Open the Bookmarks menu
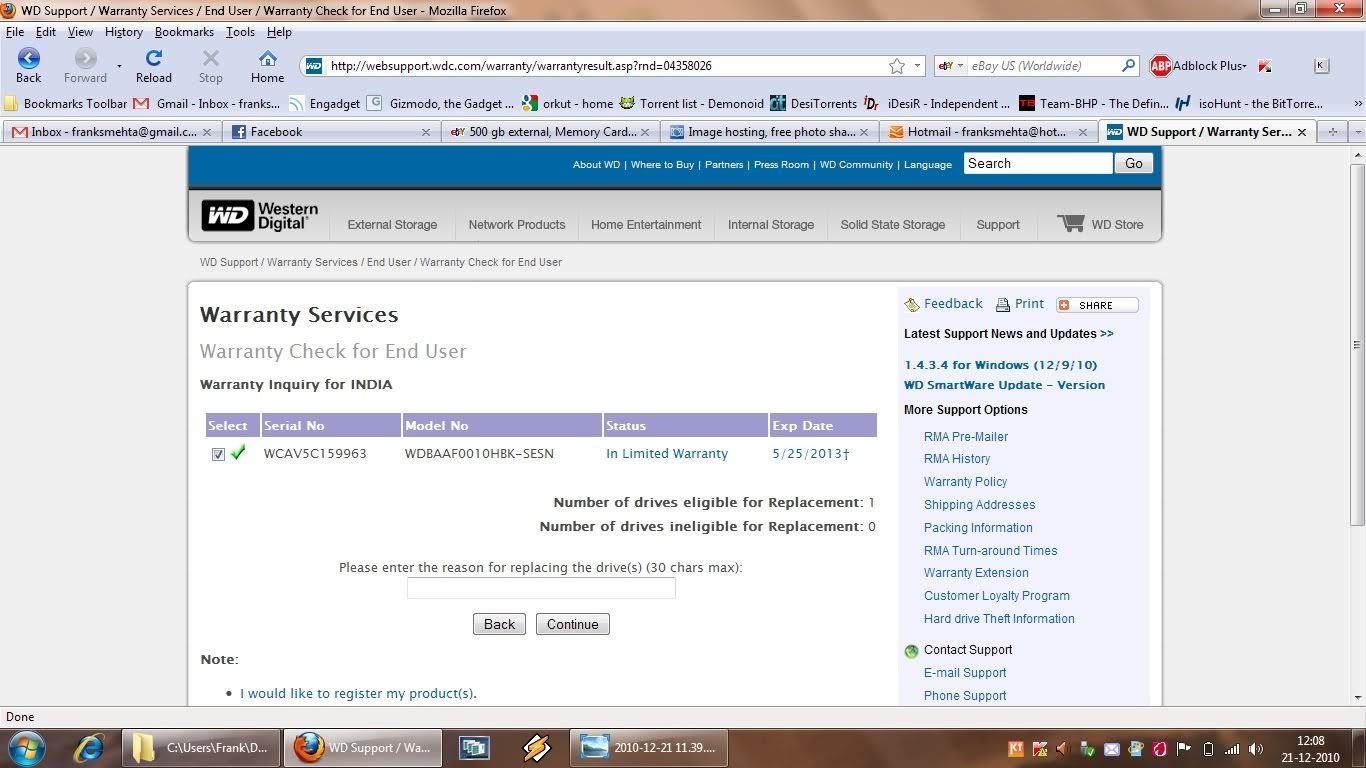The height and width of the screenshot is (768, 1366). click(x=184, y=32)
